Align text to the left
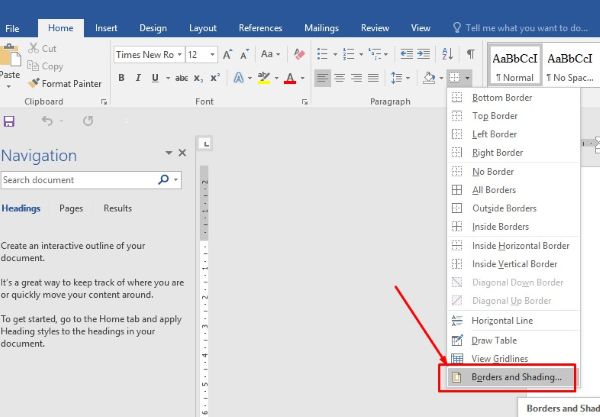 pyautogui.click(x=322, y=78)
